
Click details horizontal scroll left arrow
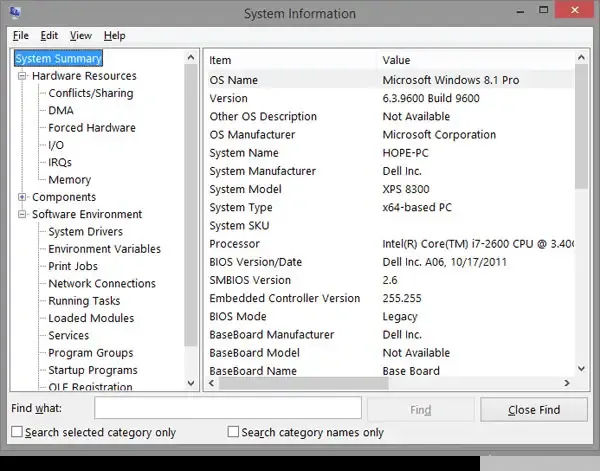pos(212,383)
